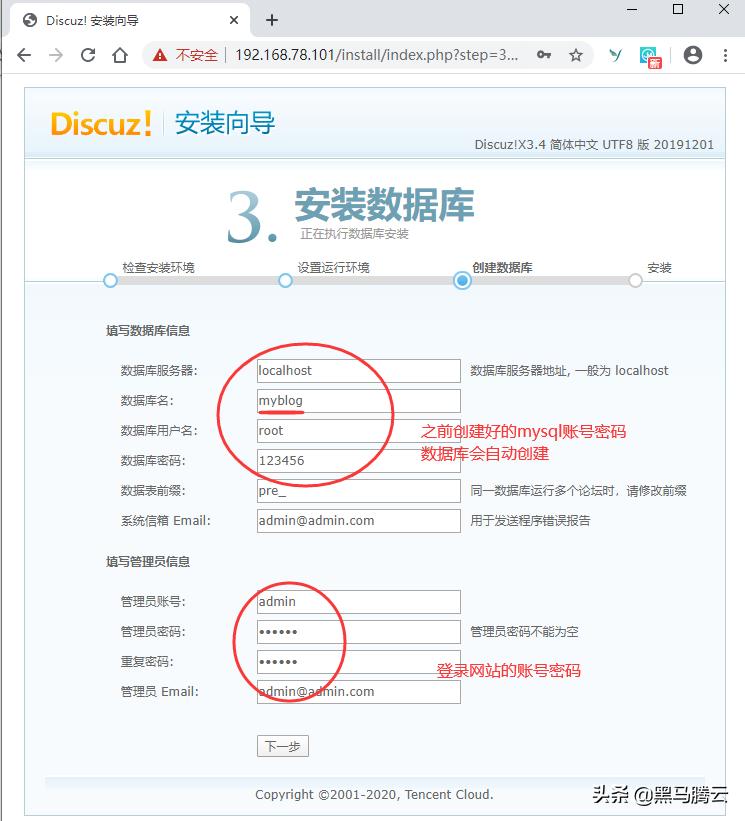The height and width of the screenshot is (821, 745).
Task: Click the 设置运行环境 step marker
Action: click(x=285, y=281)
